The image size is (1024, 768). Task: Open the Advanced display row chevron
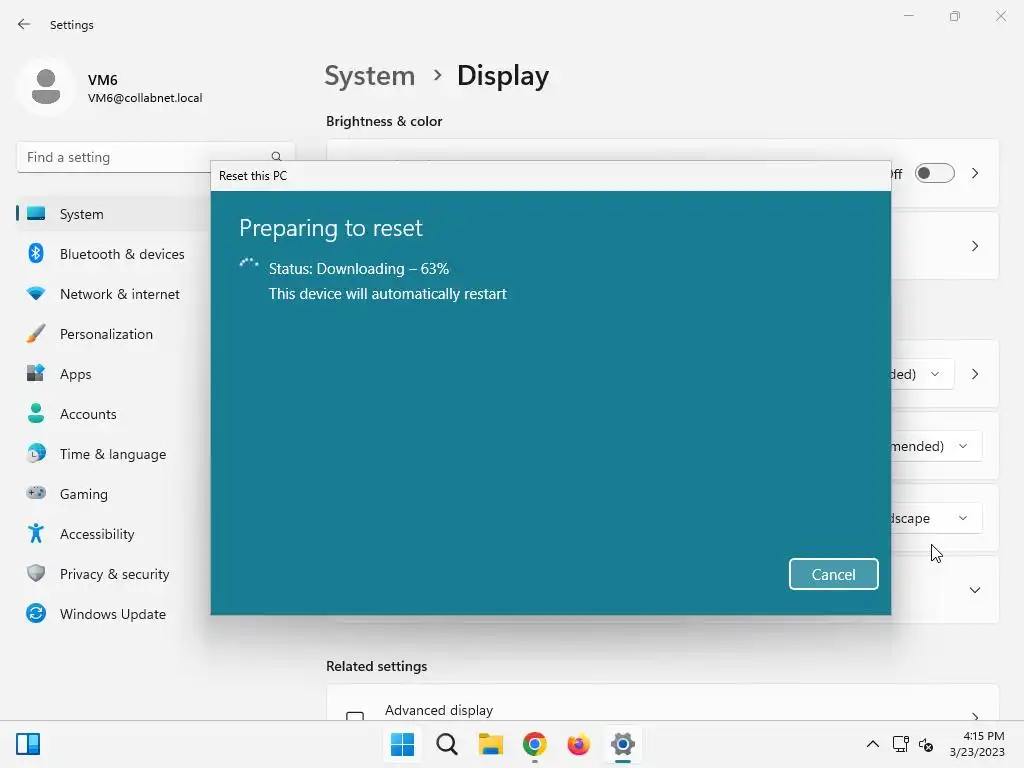pos(975,716)
